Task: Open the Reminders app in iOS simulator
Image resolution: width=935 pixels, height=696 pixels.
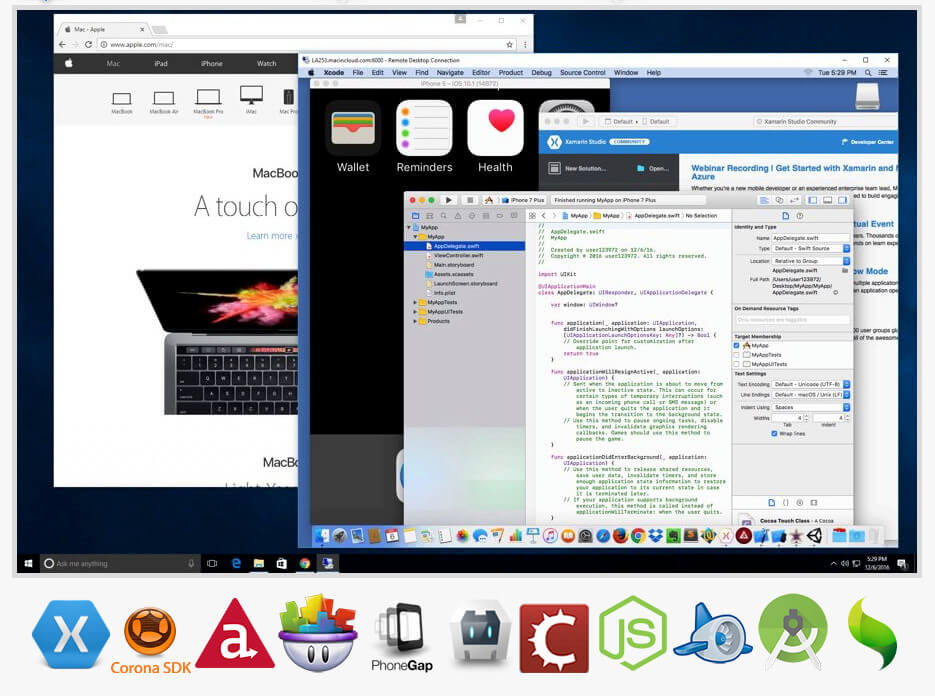Action: click(x=425, y=137)
